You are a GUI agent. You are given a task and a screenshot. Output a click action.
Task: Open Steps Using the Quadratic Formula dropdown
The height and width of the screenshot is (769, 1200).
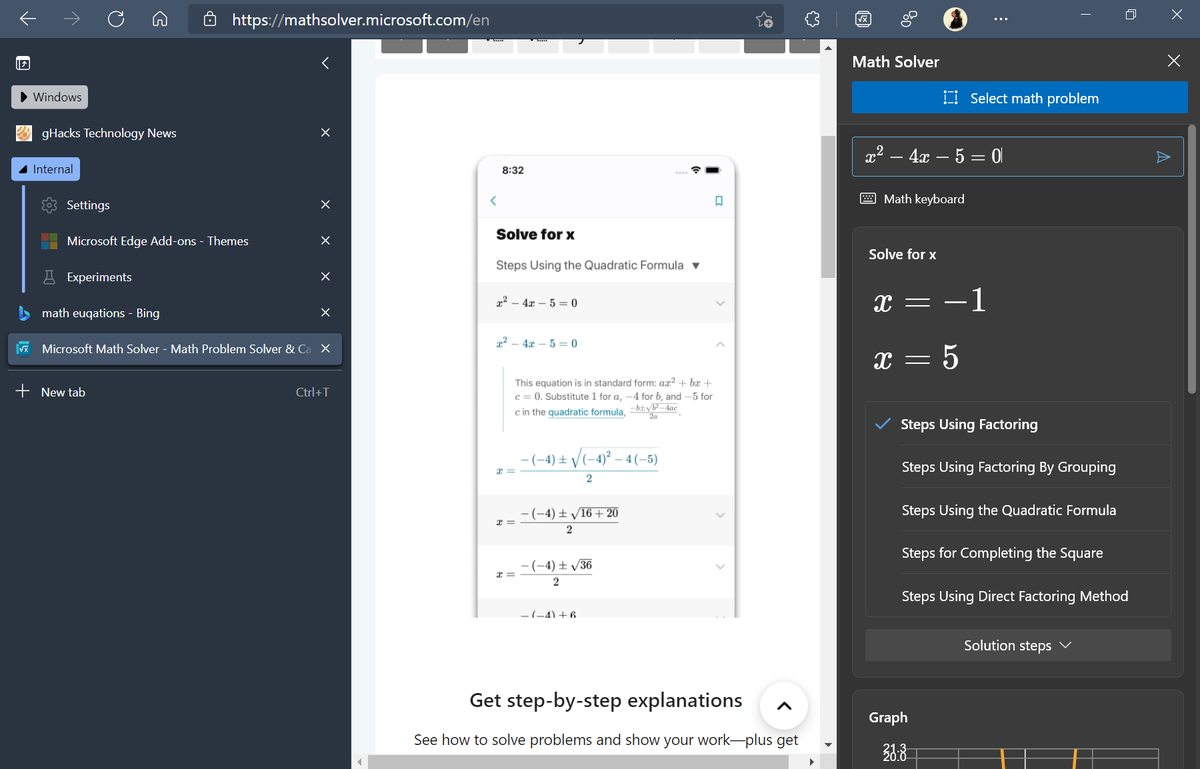597,265
